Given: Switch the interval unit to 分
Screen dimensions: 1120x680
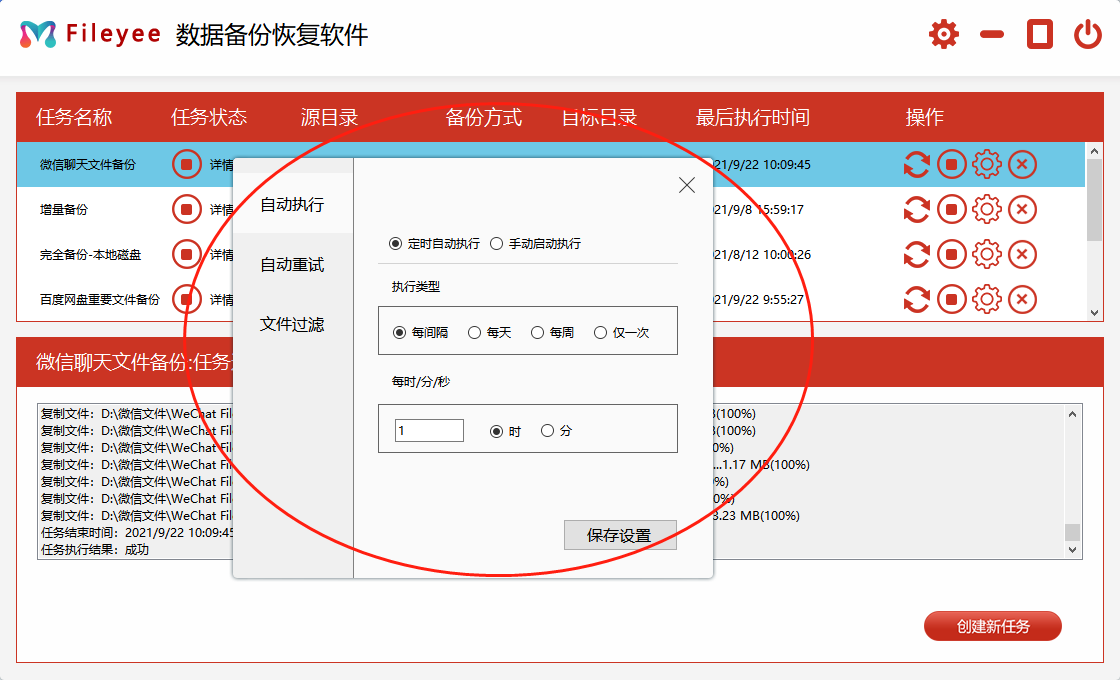Looking at the screenshot, I should [547, 429].
